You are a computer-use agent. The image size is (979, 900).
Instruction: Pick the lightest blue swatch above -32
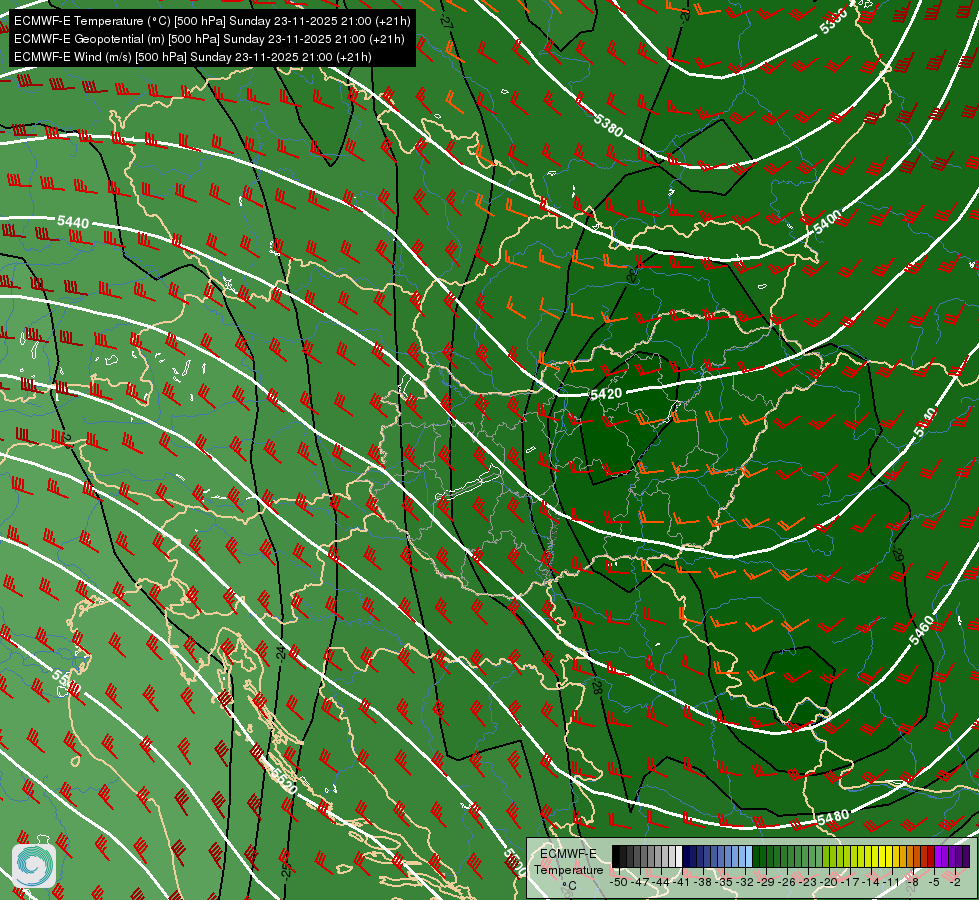coord(749,856)
